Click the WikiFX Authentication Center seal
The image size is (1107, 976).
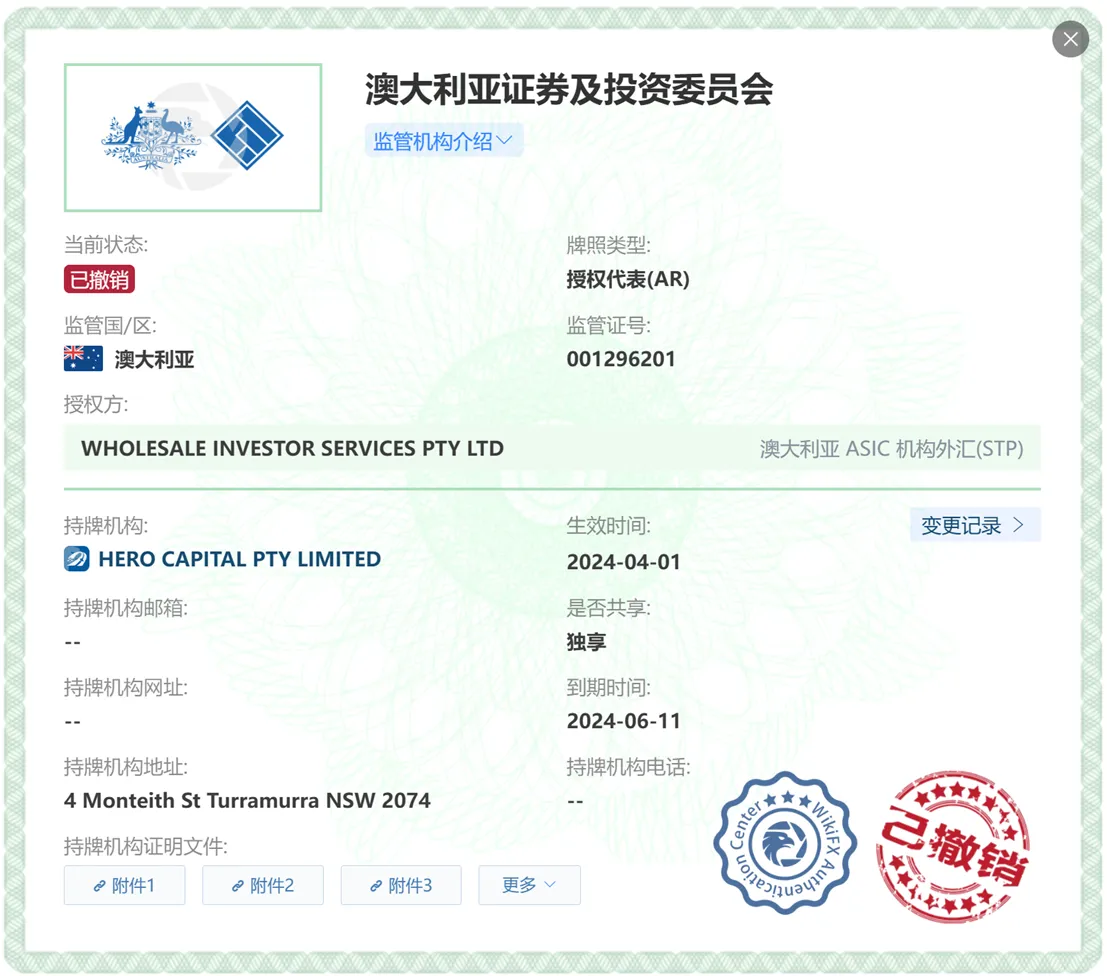click(x=784, y=842)
